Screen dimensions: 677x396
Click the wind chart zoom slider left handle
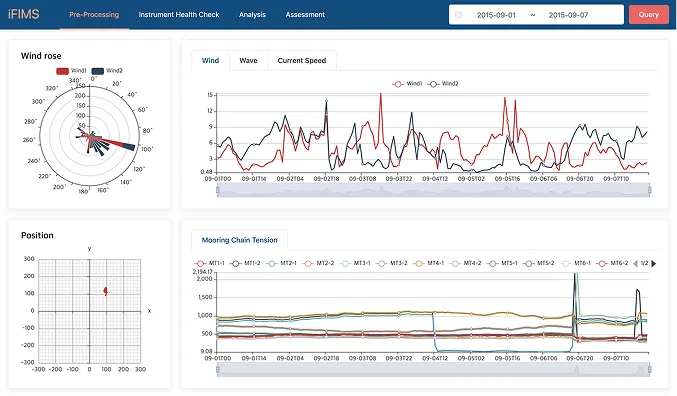tap(218, 190)
